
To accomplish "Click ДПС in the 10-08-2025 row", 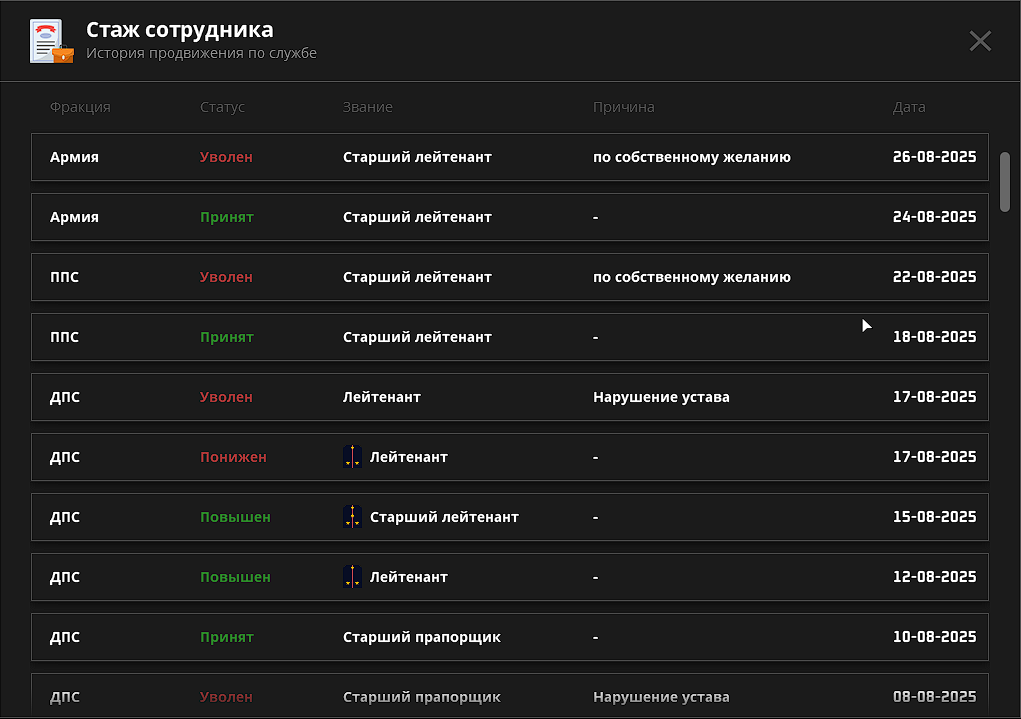I will click(x=64, y=637).
